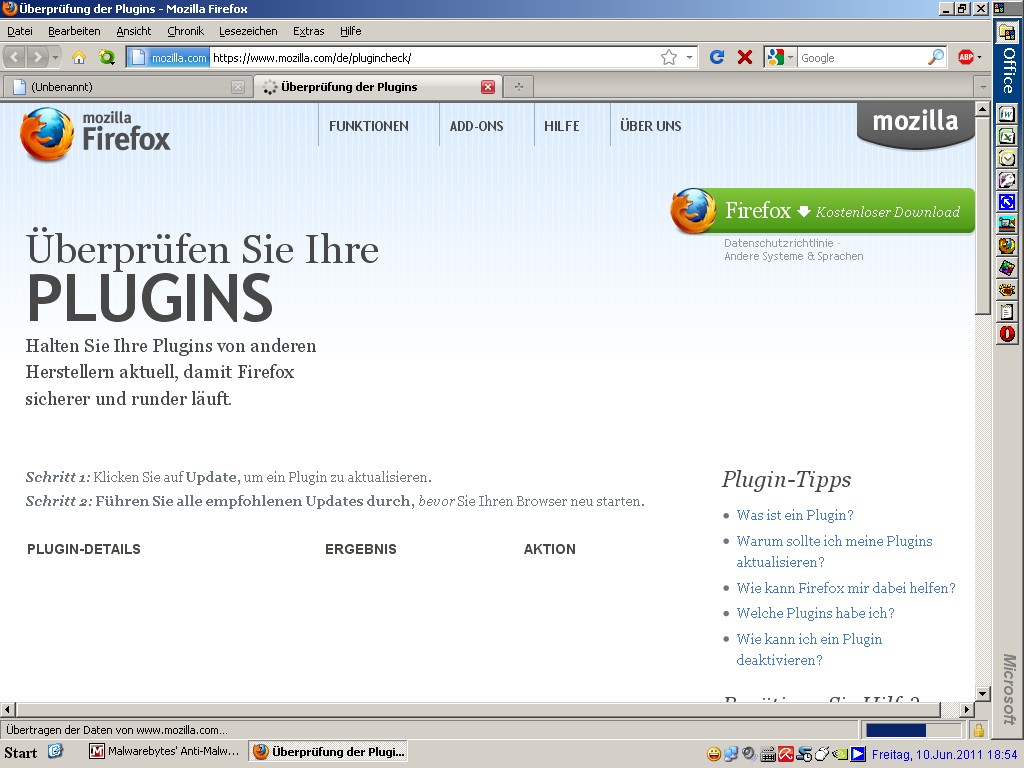Click the padlock security icon in status bar
1024x768 pixels.
978,729
